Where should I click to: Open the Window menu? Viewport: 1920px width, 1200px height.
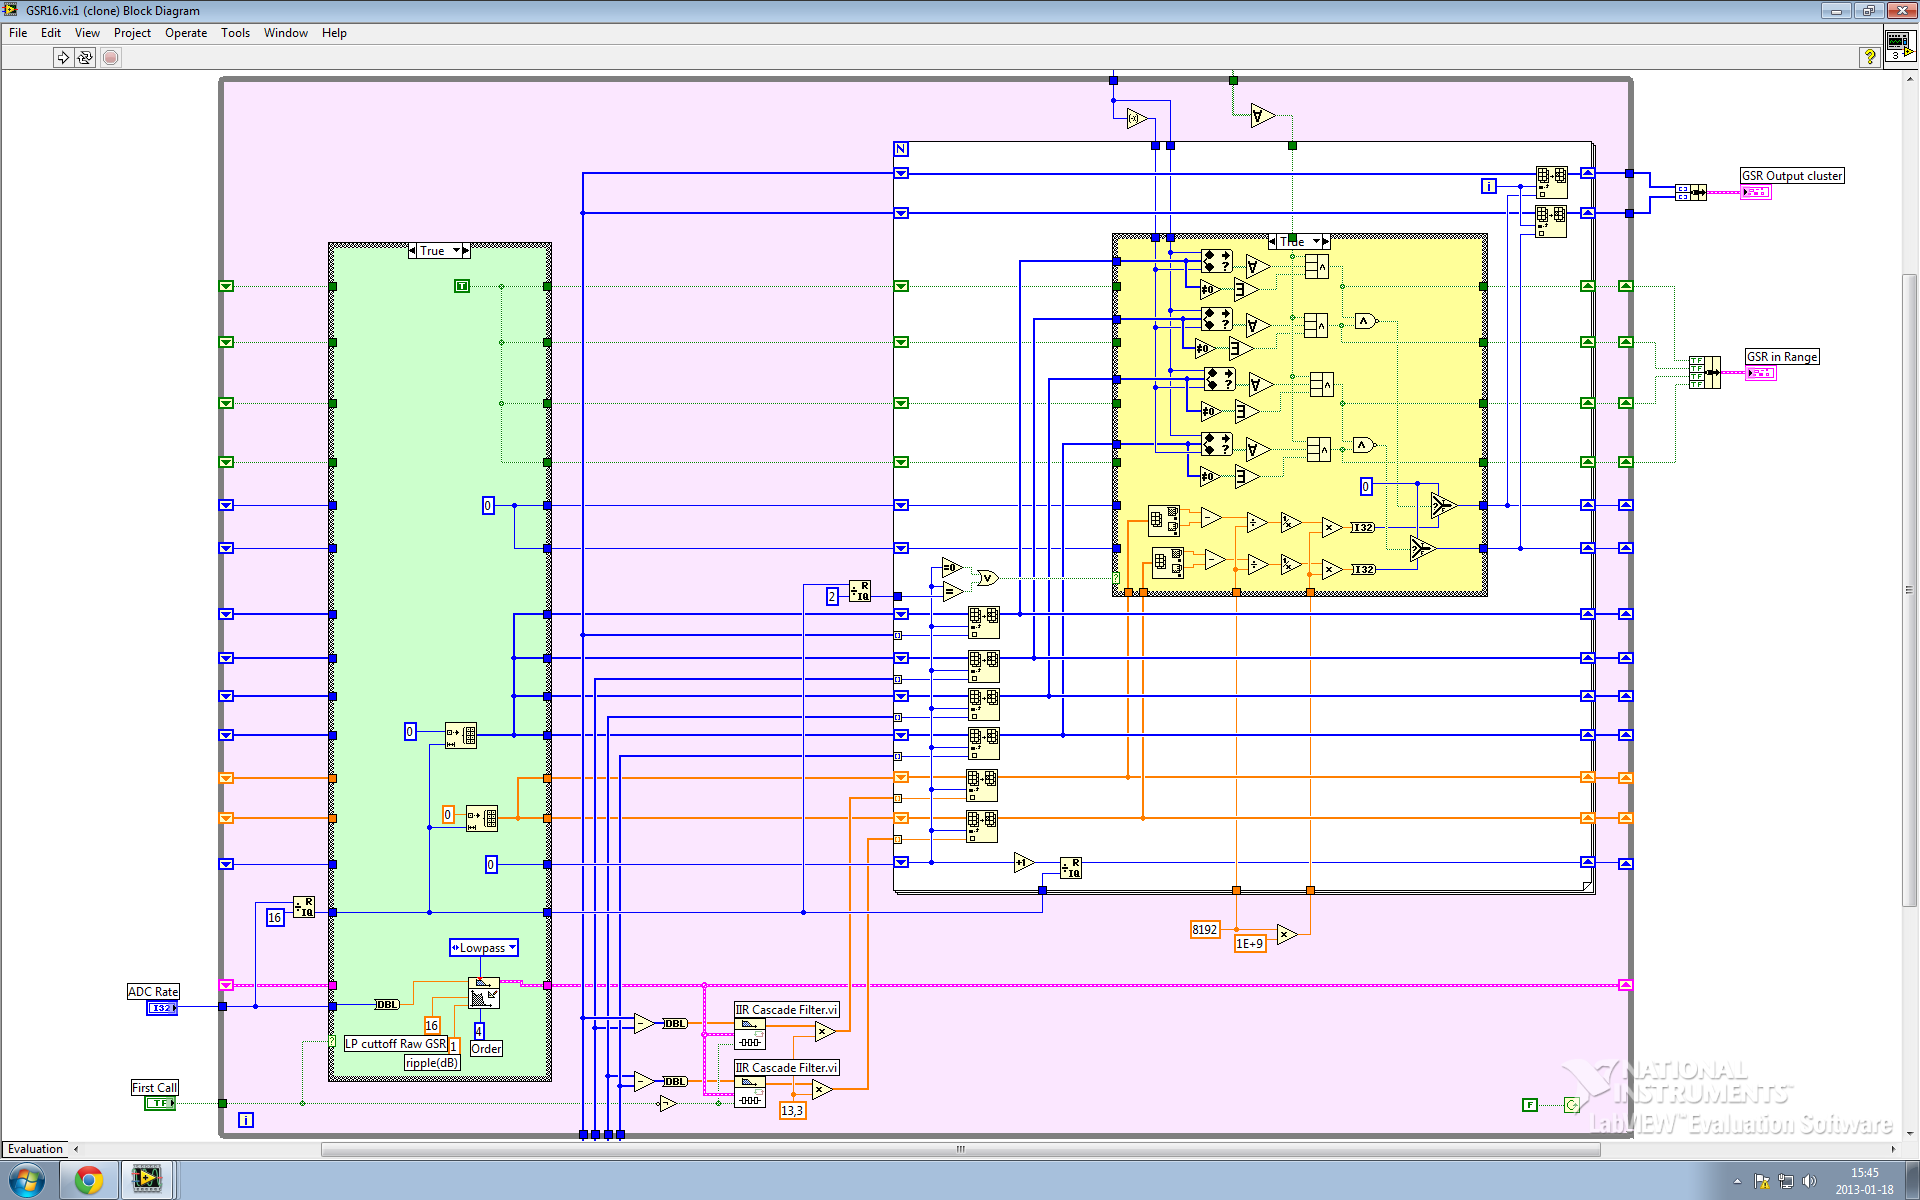tap(285, 33)
